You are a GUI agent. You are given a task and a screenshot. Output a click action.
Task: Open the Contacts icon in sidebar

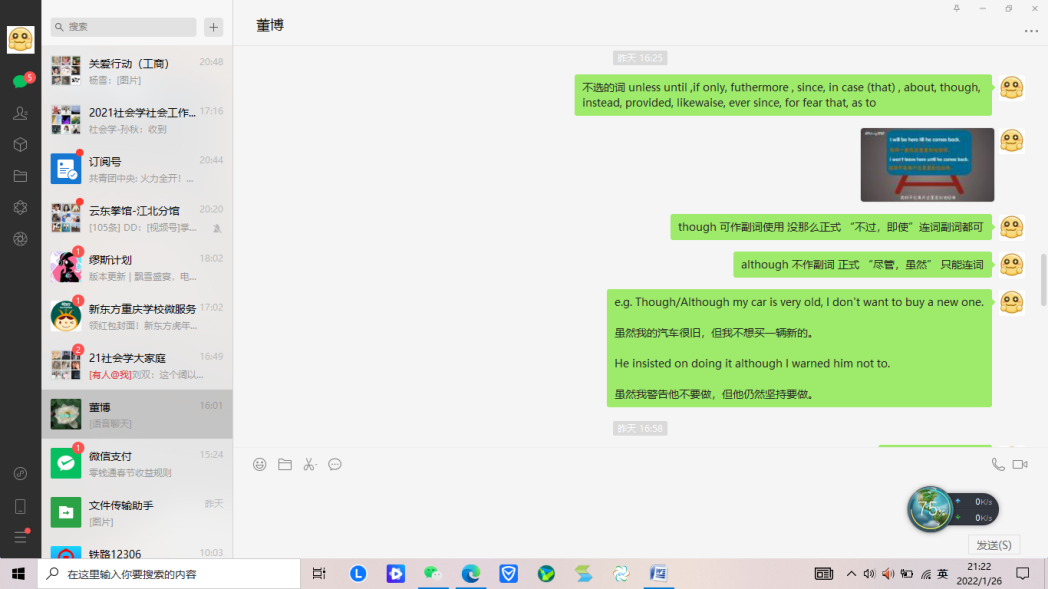coord(20,113)
